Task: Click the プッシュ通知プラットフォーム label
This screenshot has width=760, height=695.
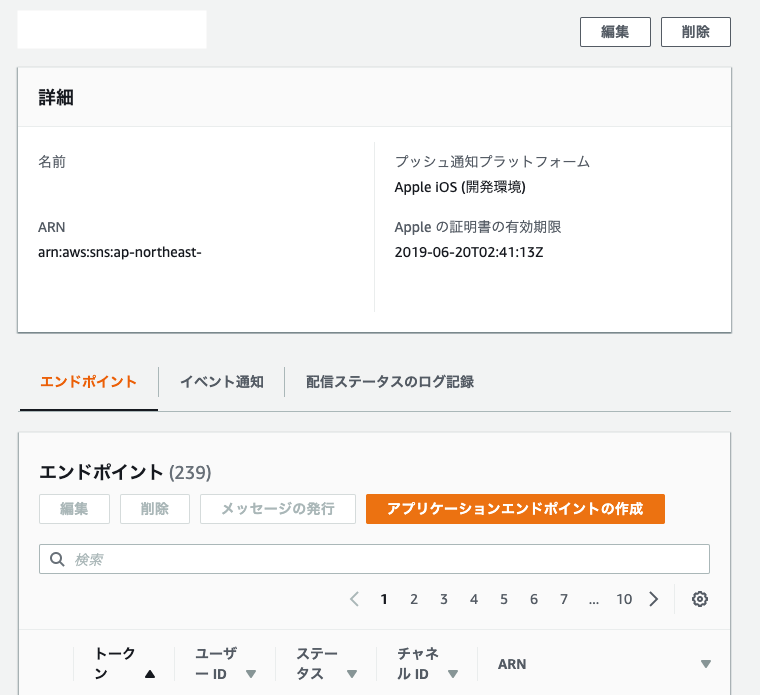Action: pos(492,161)
